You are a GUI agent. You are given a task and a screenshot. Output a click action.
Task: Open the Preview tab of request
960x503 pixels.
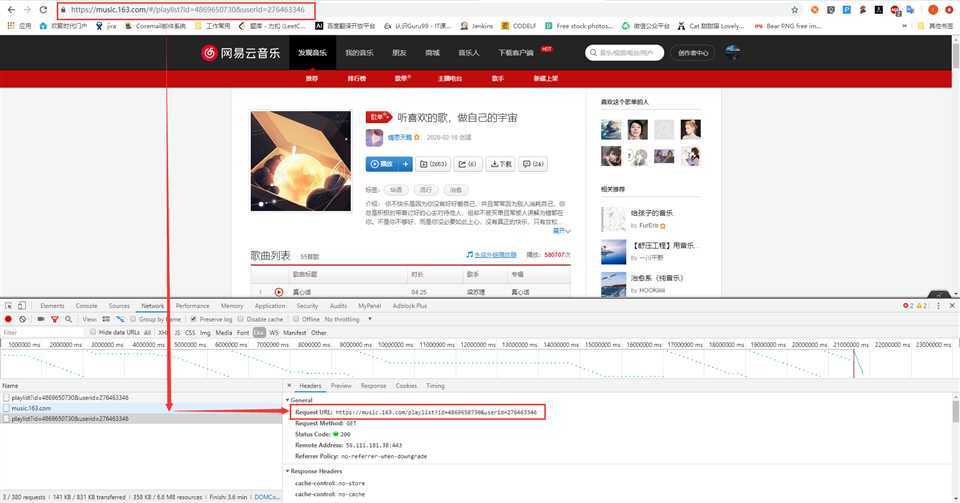(341, 386)
